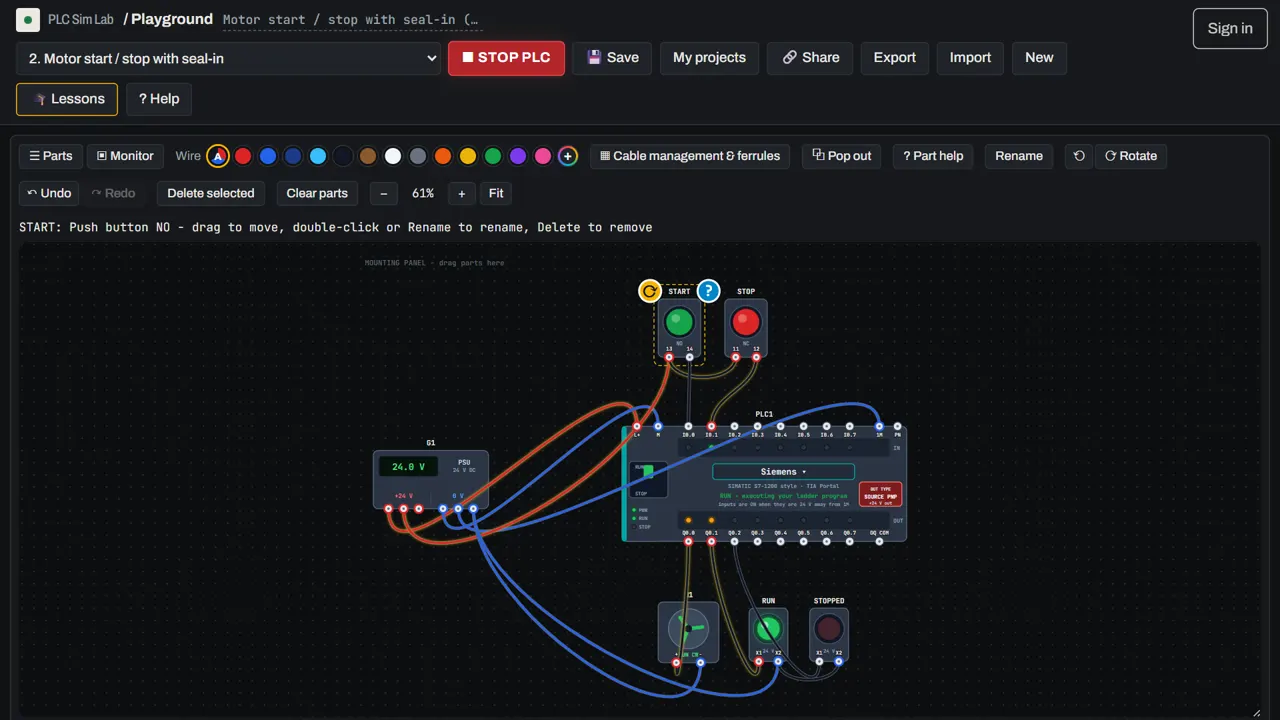Click Delete selected

(x=211, y=193)
